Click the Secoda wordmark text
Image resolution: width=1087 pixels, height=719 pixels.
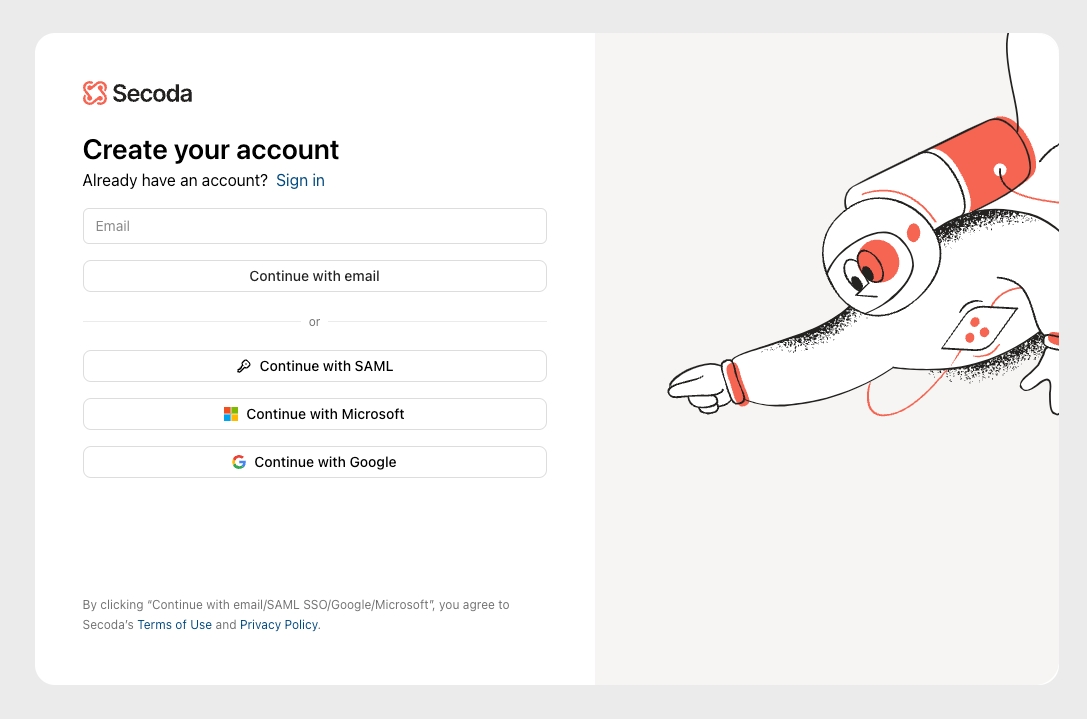(153, 93)
